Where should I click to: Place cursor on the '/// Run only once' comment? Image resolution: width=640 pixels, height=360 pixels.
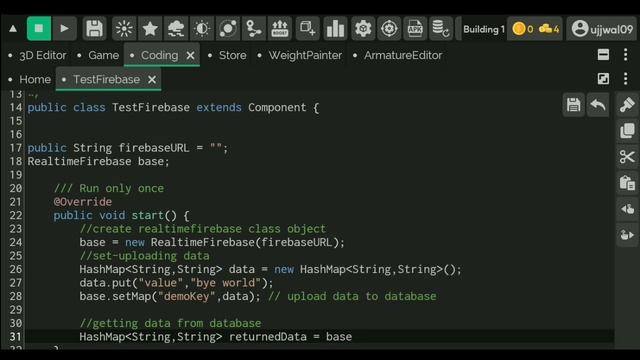(109, 188)
